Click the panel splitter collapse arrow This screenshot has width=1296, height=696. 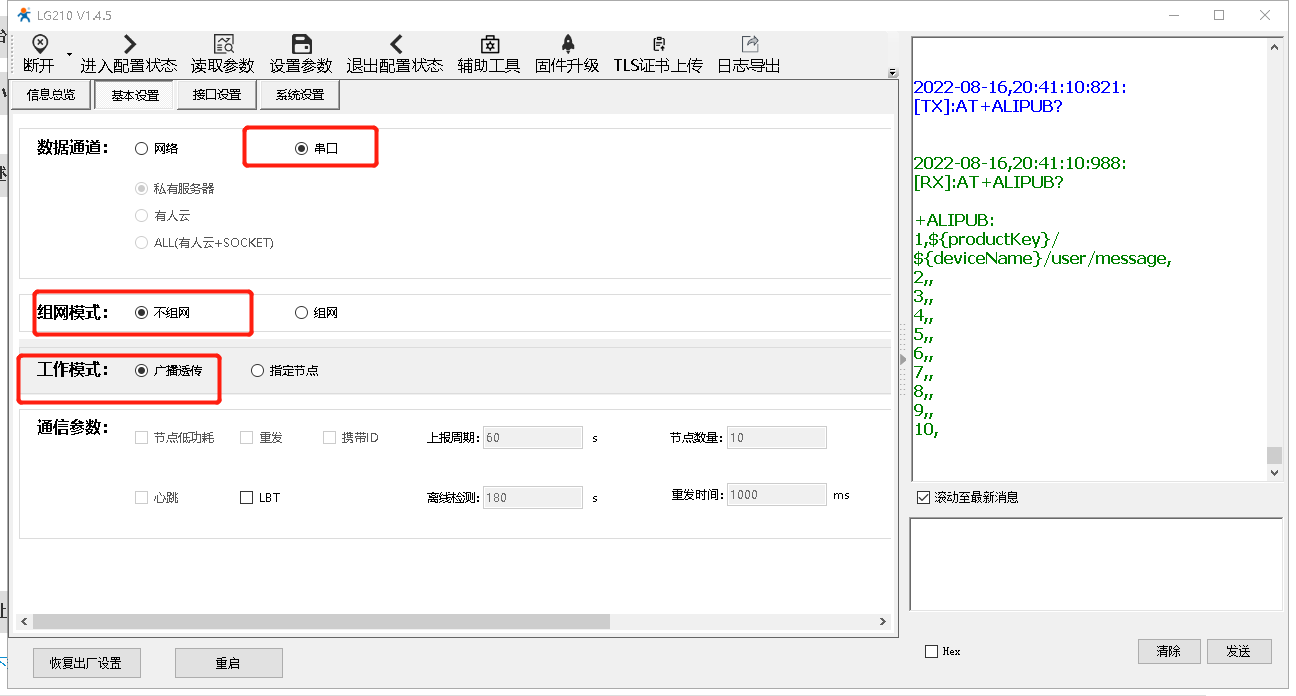pyautogui.click(x=902, y=358)
